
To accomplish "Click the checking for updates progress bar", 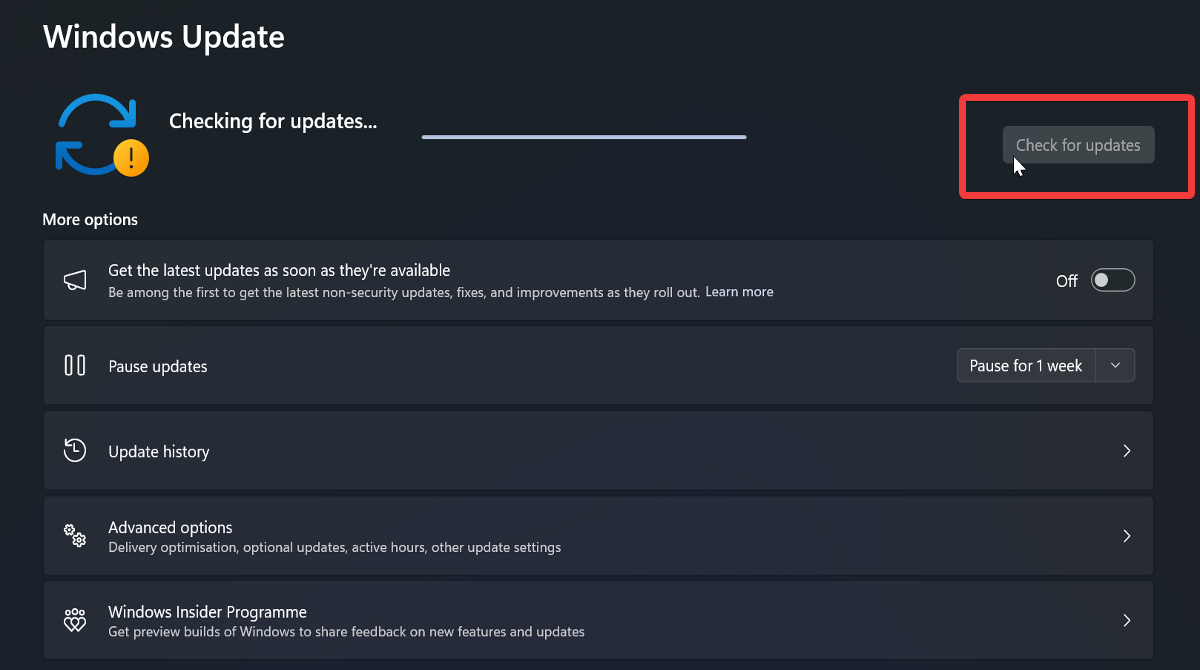I will [x=583, y=136].
